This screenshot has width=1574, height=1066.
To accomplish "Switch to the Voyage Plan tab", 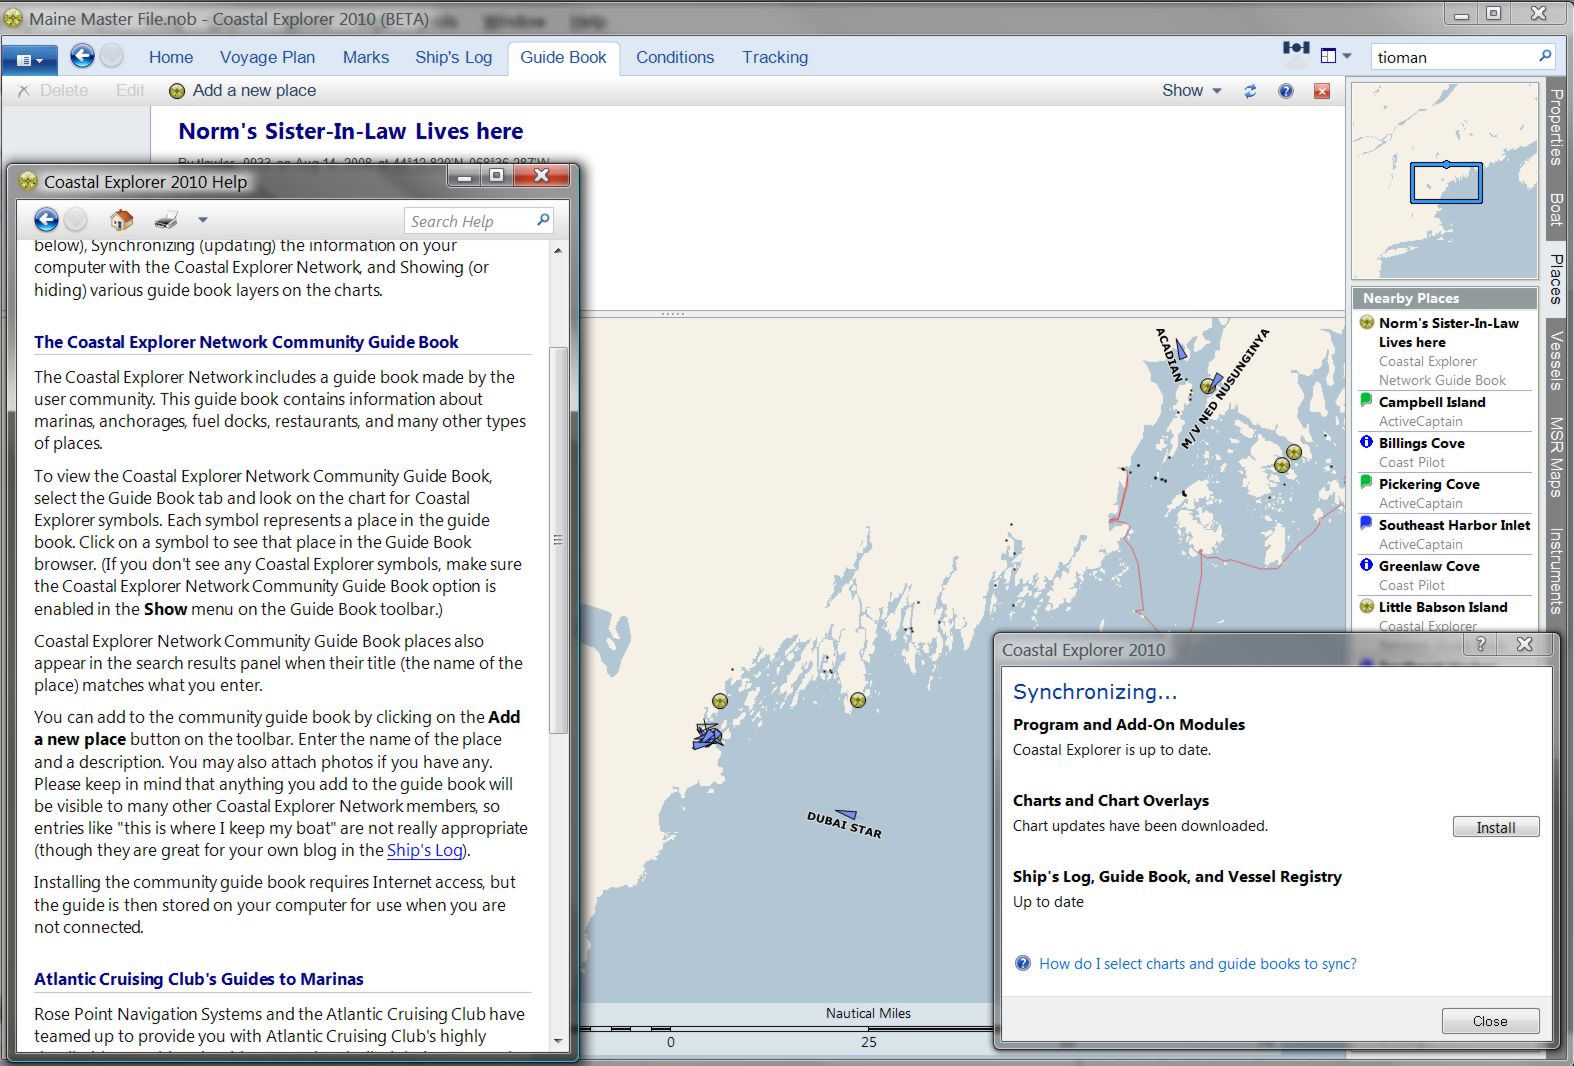I will point(267,57).
